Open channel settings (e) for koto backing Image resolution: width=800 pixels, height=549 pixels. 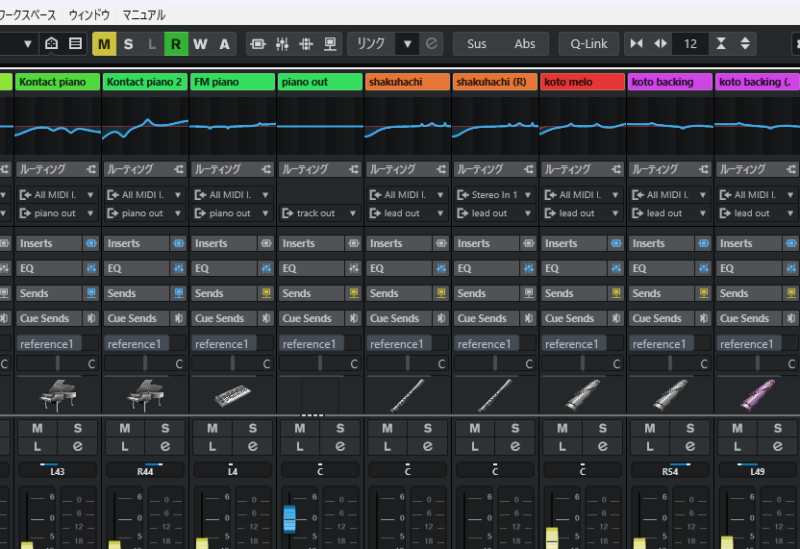click(690, 446)
